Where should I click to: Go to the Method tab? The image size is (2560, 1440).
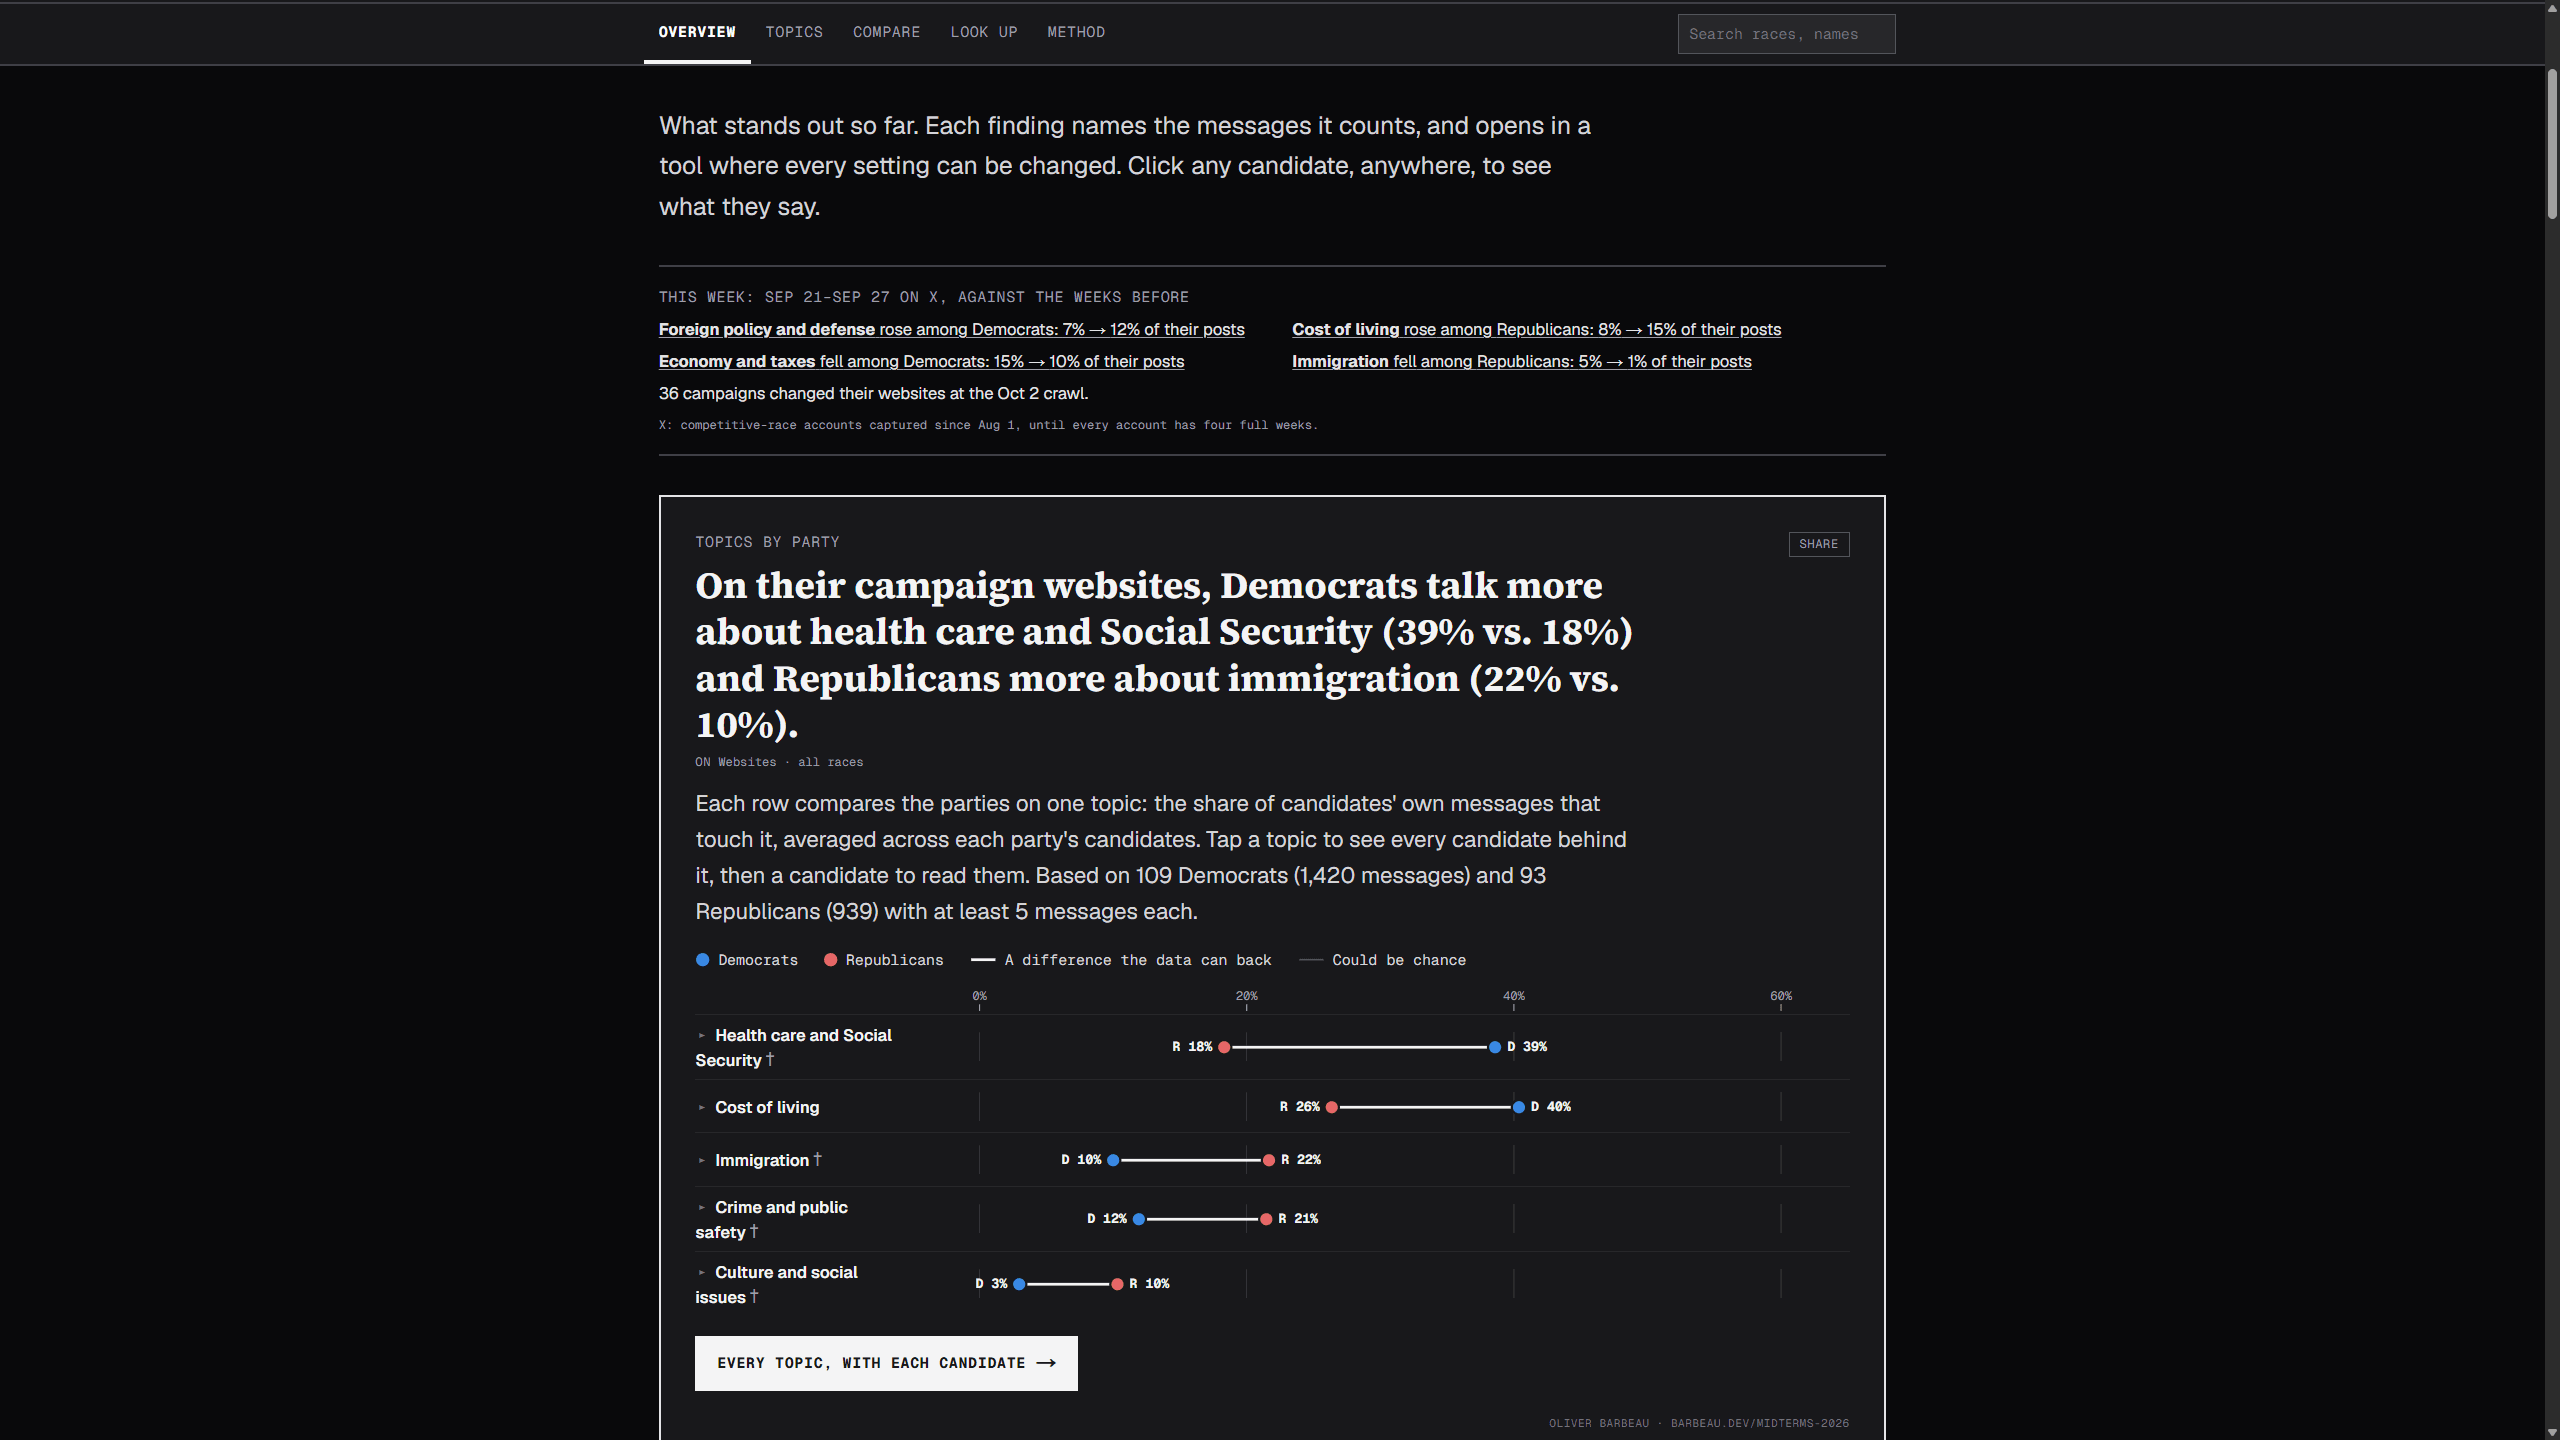coord(1076,32)
